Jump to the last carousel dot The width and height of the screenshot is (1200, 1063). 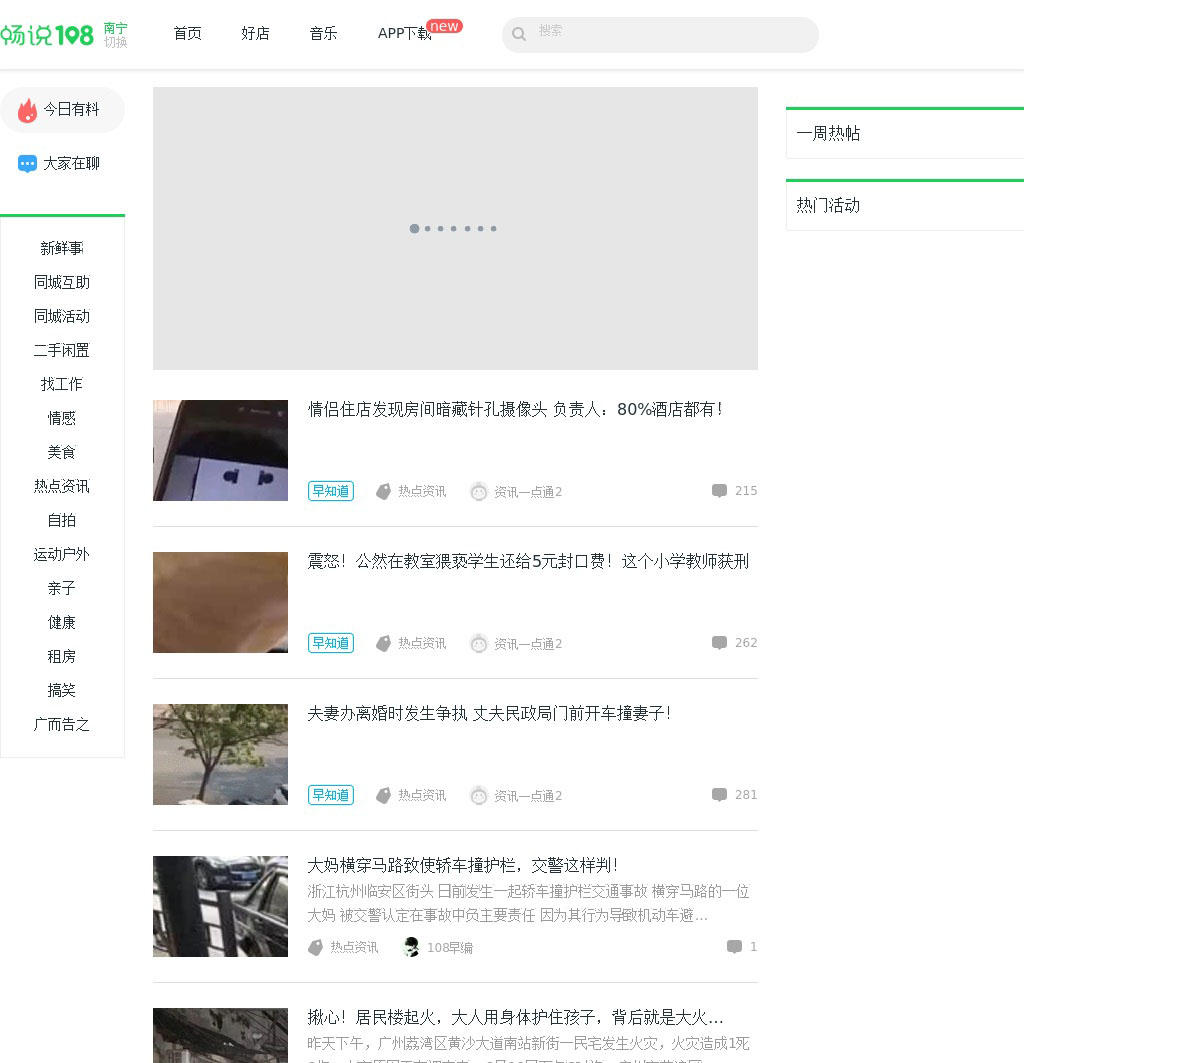click(493, 229)
